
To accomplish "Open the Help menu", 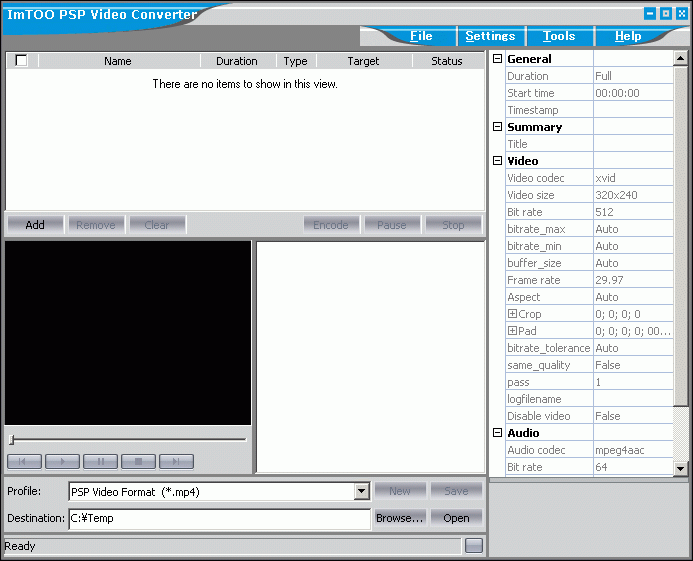I will click(628, 36).
